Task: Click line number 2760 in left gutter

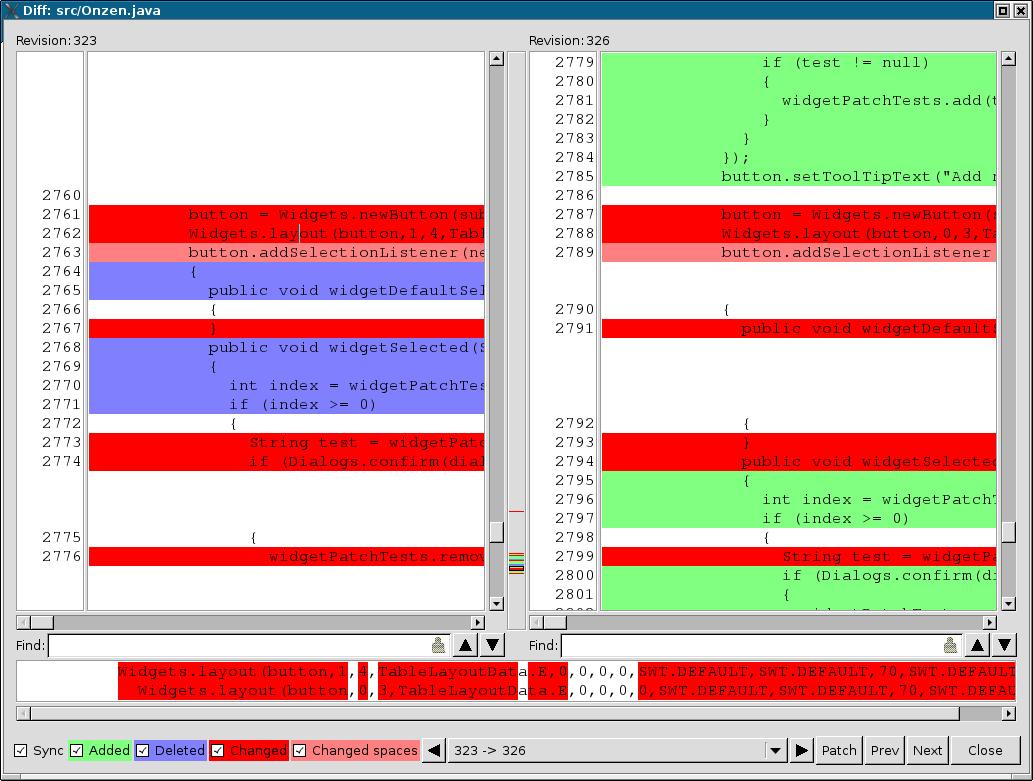Action: pyautogui.click(x=61, y=195)
